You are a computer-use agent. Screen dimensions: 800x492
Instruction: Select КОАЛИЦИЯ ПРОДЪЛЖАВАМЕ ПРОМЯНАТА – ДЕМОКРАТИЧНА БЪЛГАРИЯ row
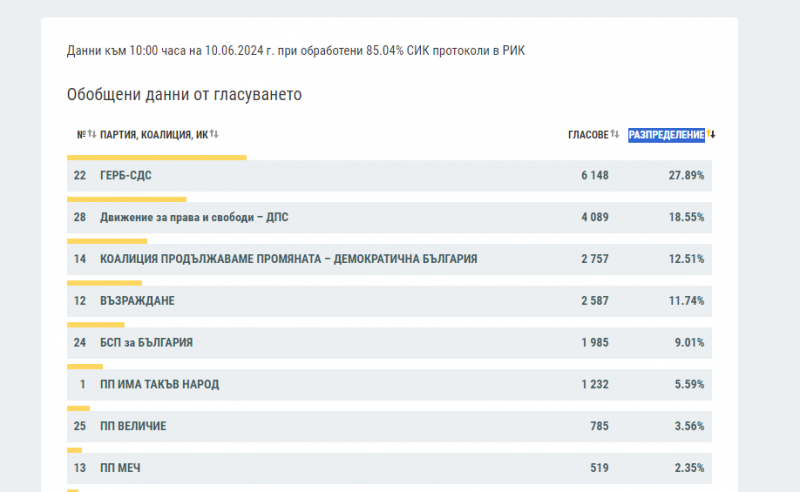coord(389,259)
